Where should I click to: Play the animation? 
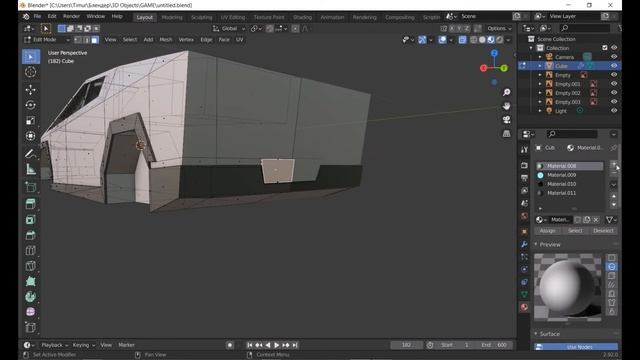[276, 345]
